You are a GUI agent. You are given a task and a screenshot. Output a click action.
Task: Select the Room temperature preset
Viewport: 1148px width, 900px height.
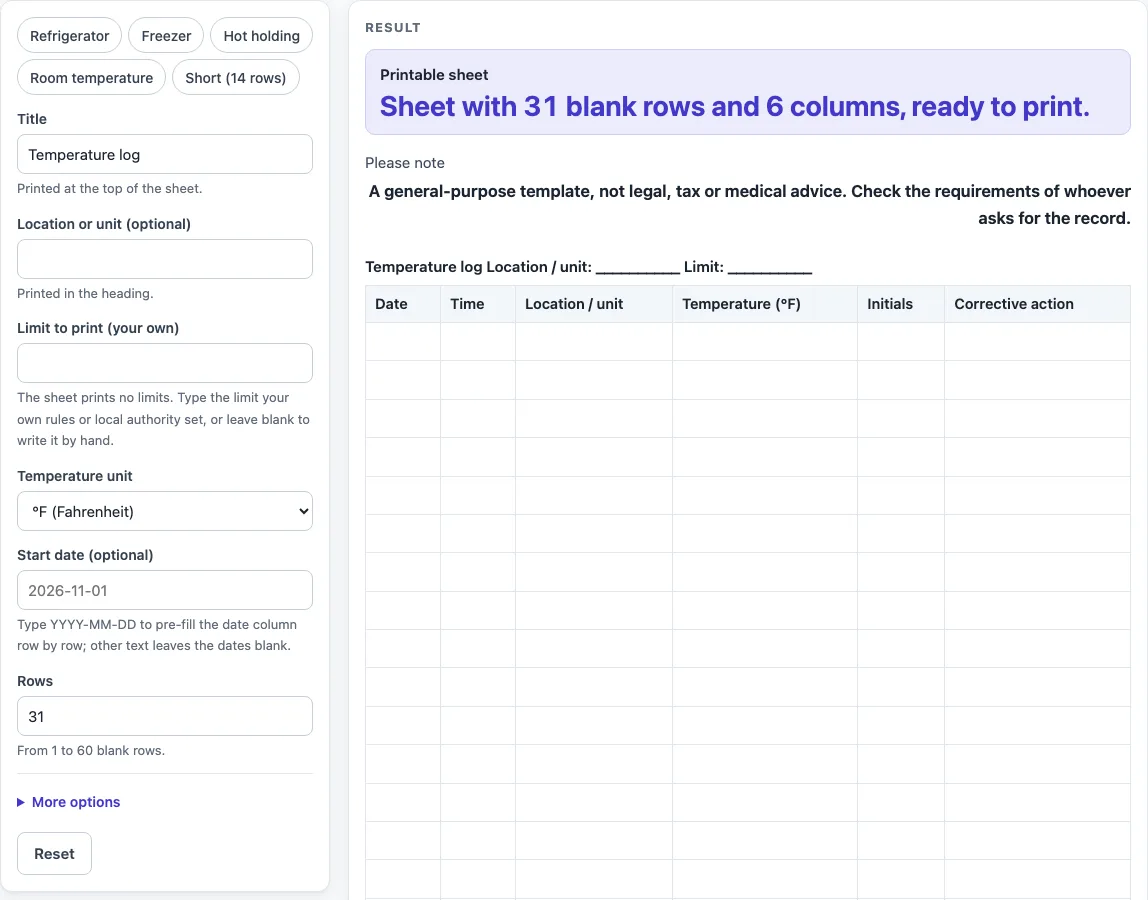[92, 78]
